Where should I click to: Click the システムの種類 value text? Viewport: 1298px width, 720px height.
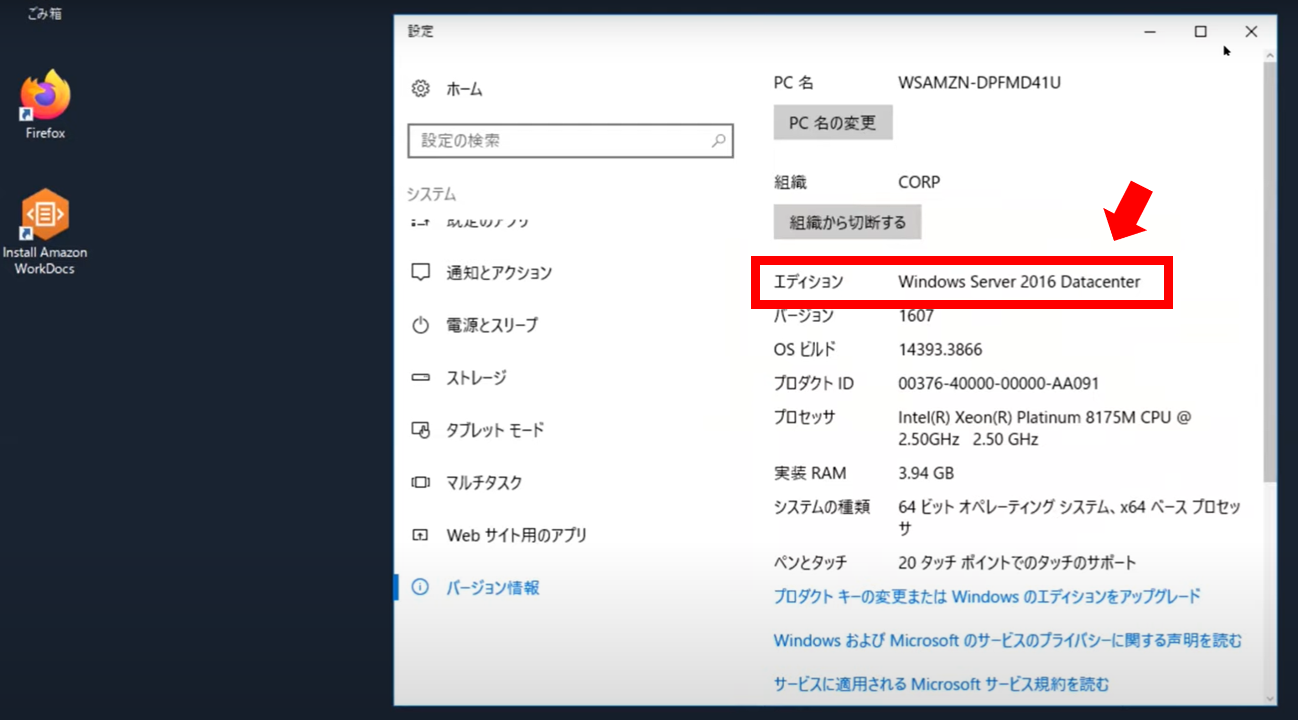[x=1070, y=518]
